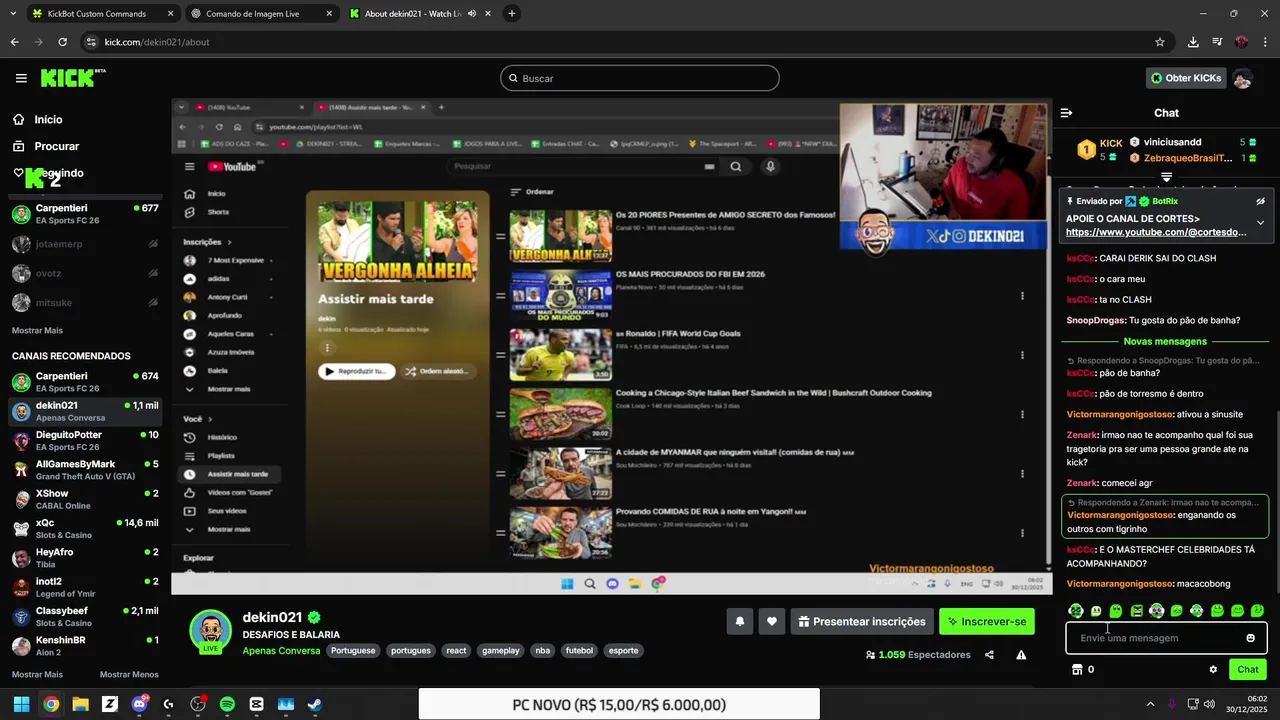Collapse recommended list with Mostrar Menos

click(129, 674)
